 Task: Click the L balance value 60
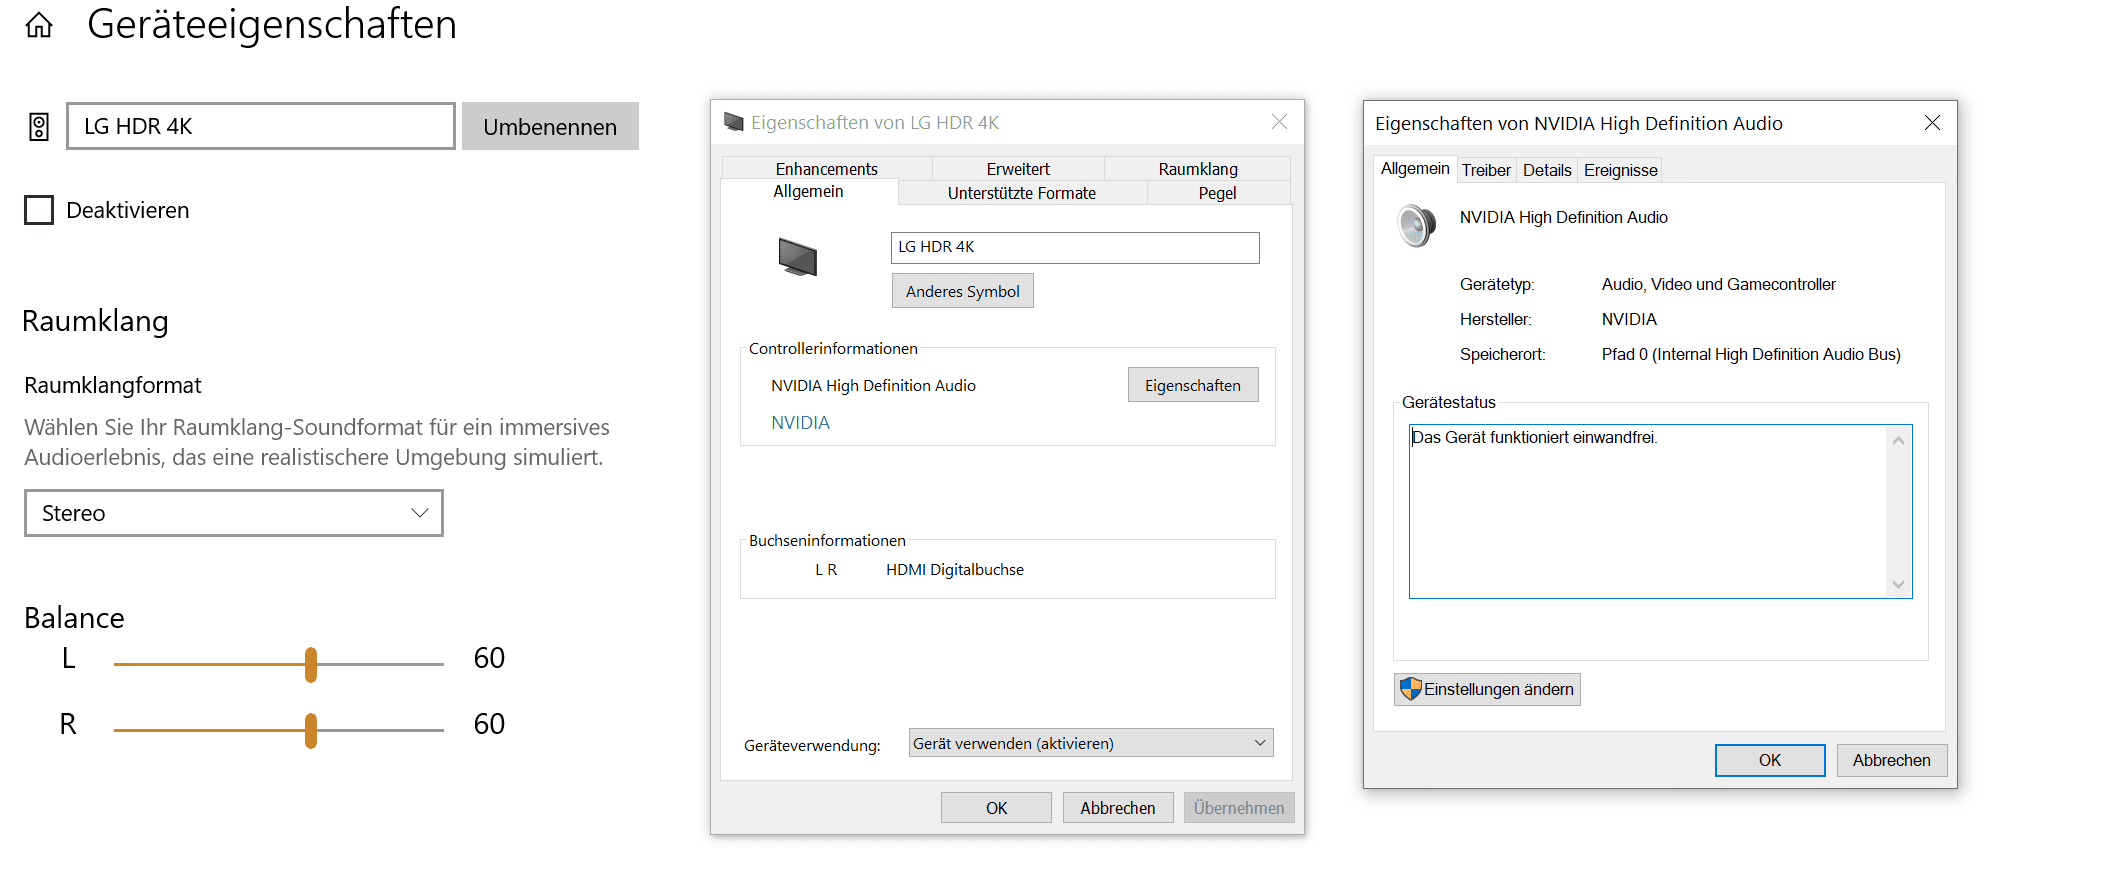click(489, 658)
